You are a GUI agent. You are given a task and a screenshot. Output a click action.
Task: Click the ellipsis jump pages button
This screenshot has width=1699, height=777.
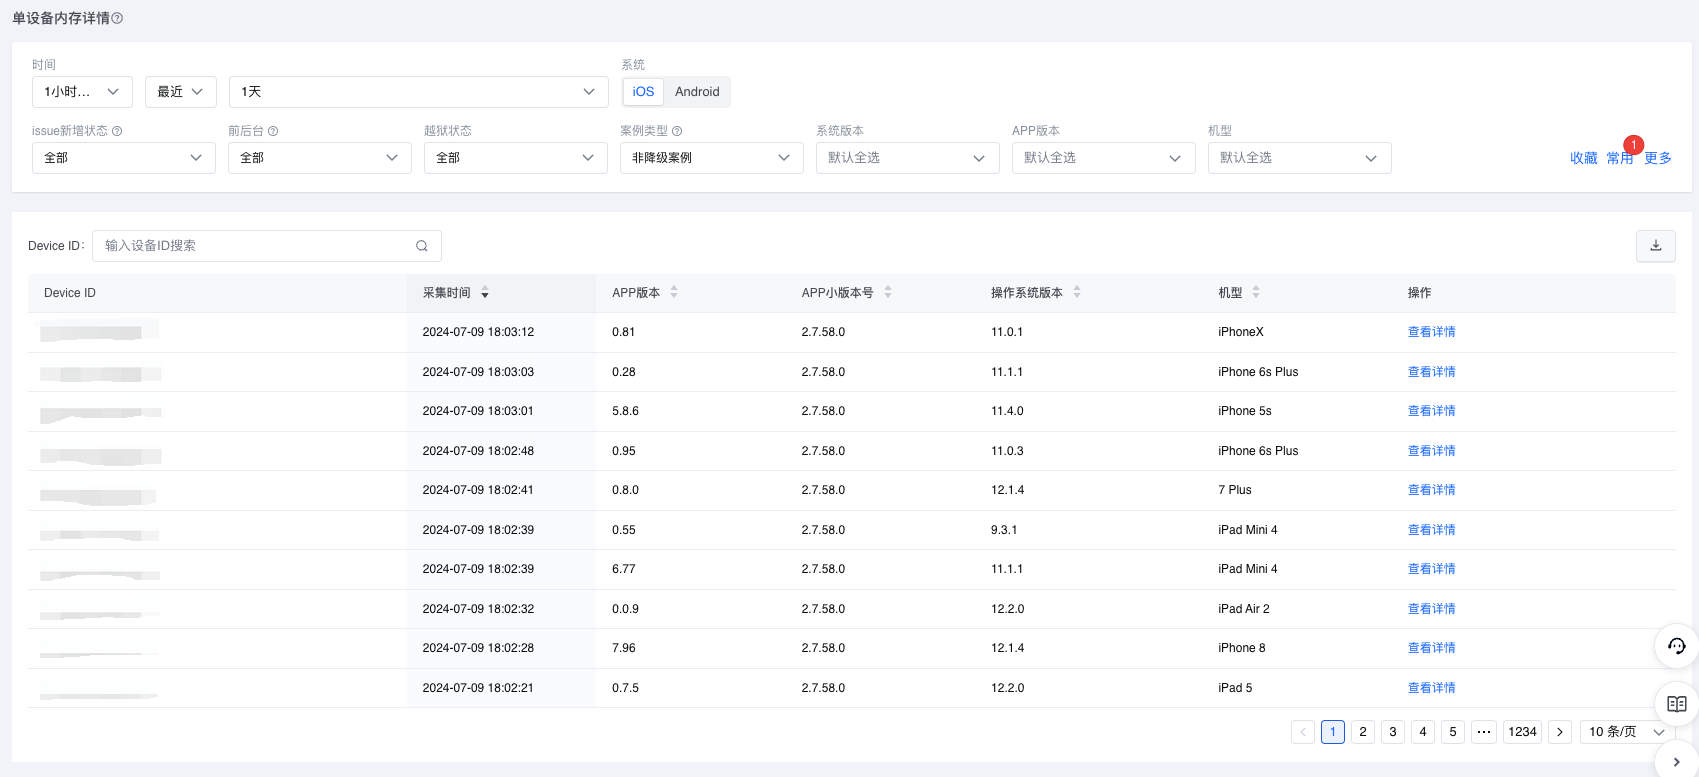point(1484,732)
